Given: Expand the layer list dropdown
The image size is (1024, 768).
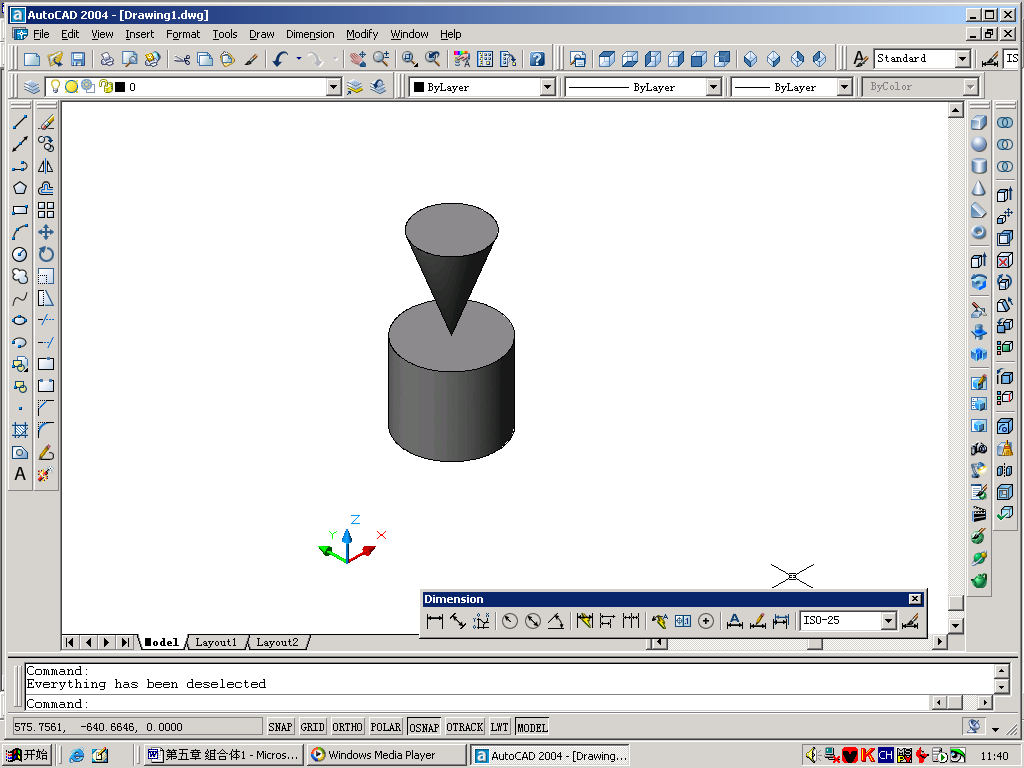Looking at the screenshot, I should click(334, 87).
